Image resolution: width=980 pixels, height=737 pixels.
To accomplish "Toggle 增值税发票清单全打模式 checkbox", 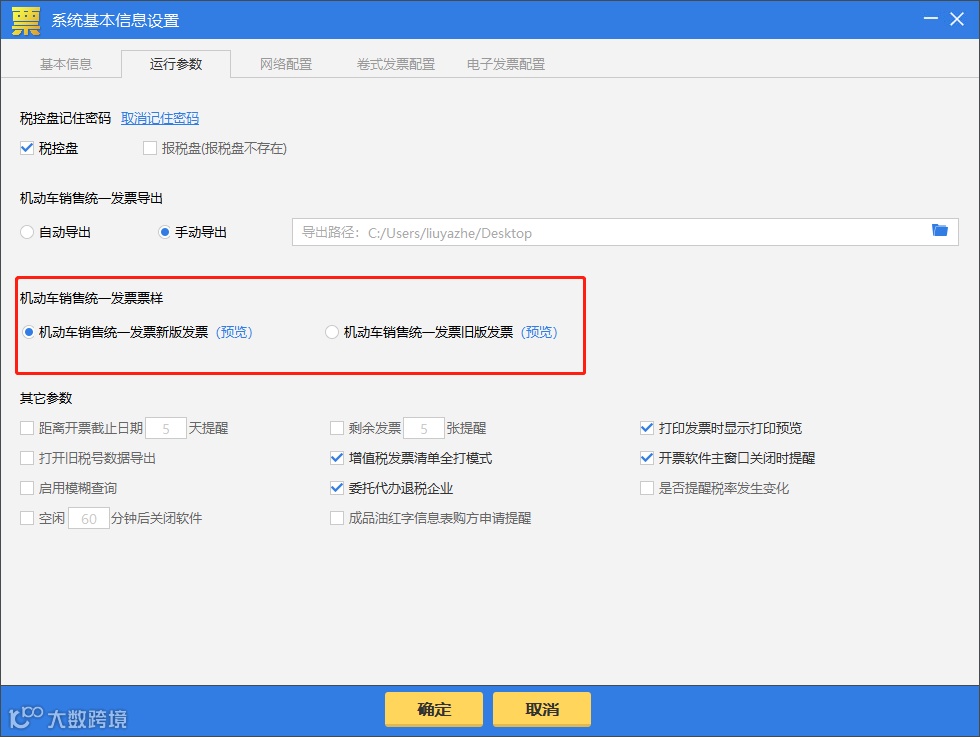I will click(x=337, y=458).
